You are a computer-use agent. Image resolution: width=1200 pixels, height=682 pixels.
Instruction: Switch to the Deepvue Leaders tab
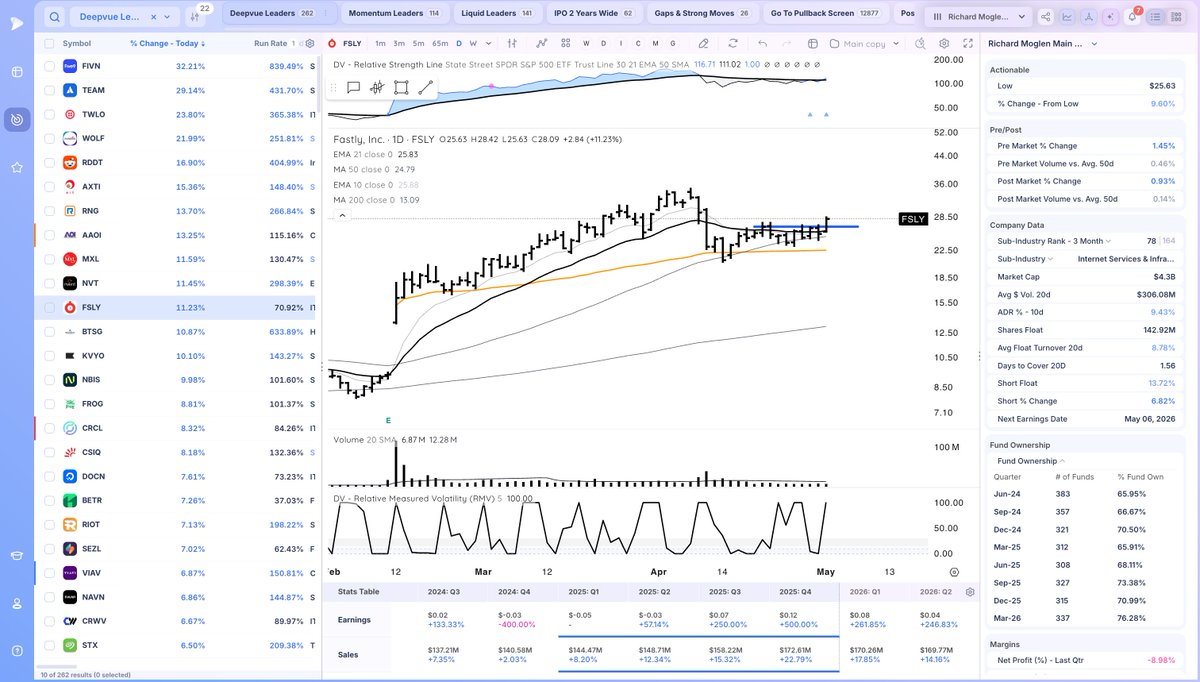(279, 14)
